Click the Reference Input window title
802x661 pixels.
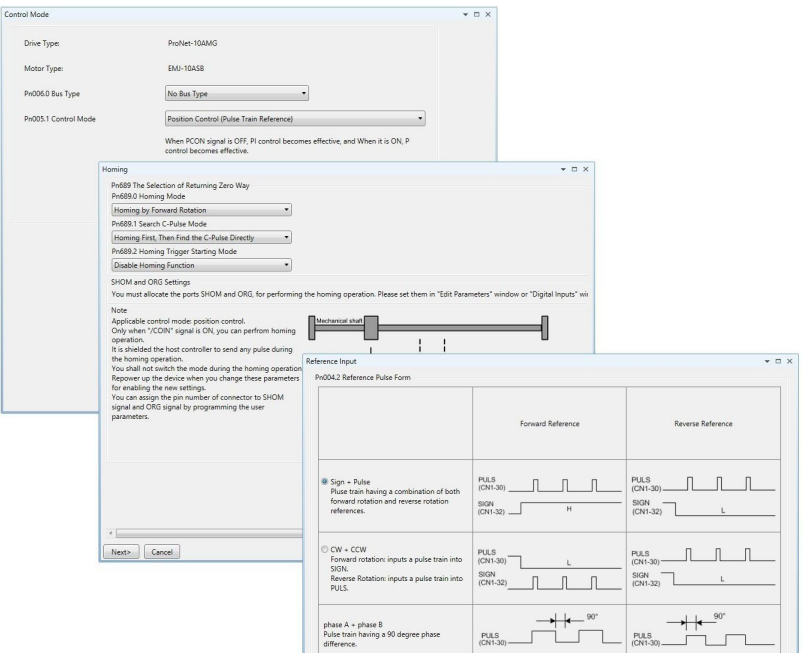[x=331, y=361]
